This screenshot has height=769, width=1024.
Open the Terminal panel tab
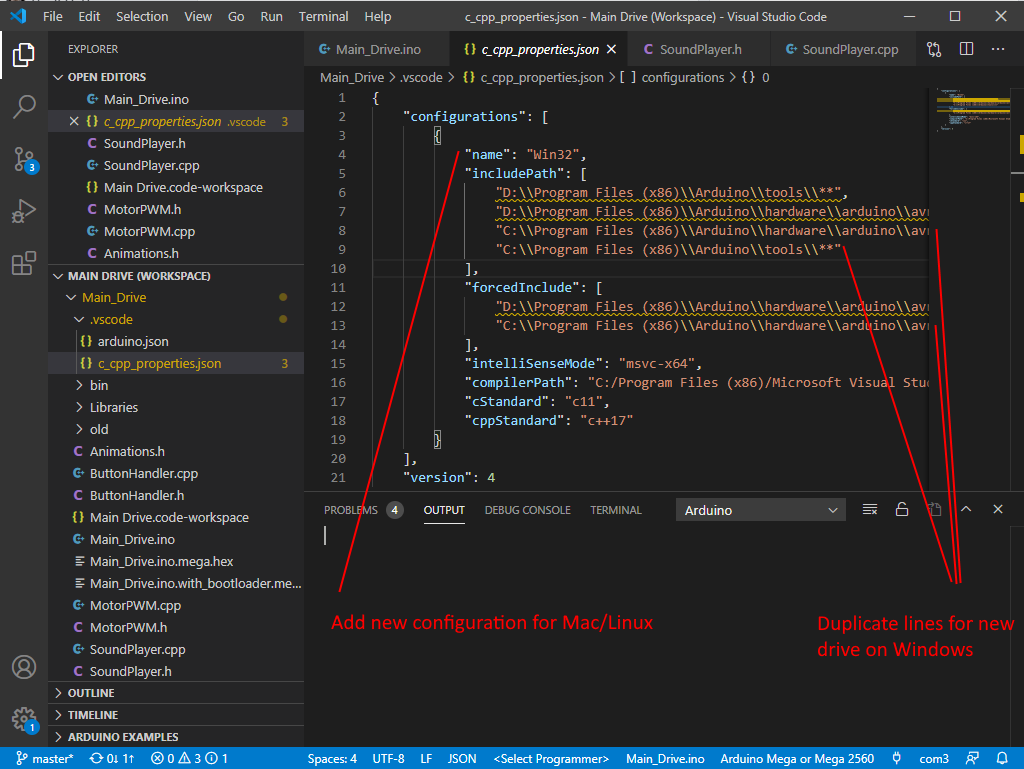(616, 510)
